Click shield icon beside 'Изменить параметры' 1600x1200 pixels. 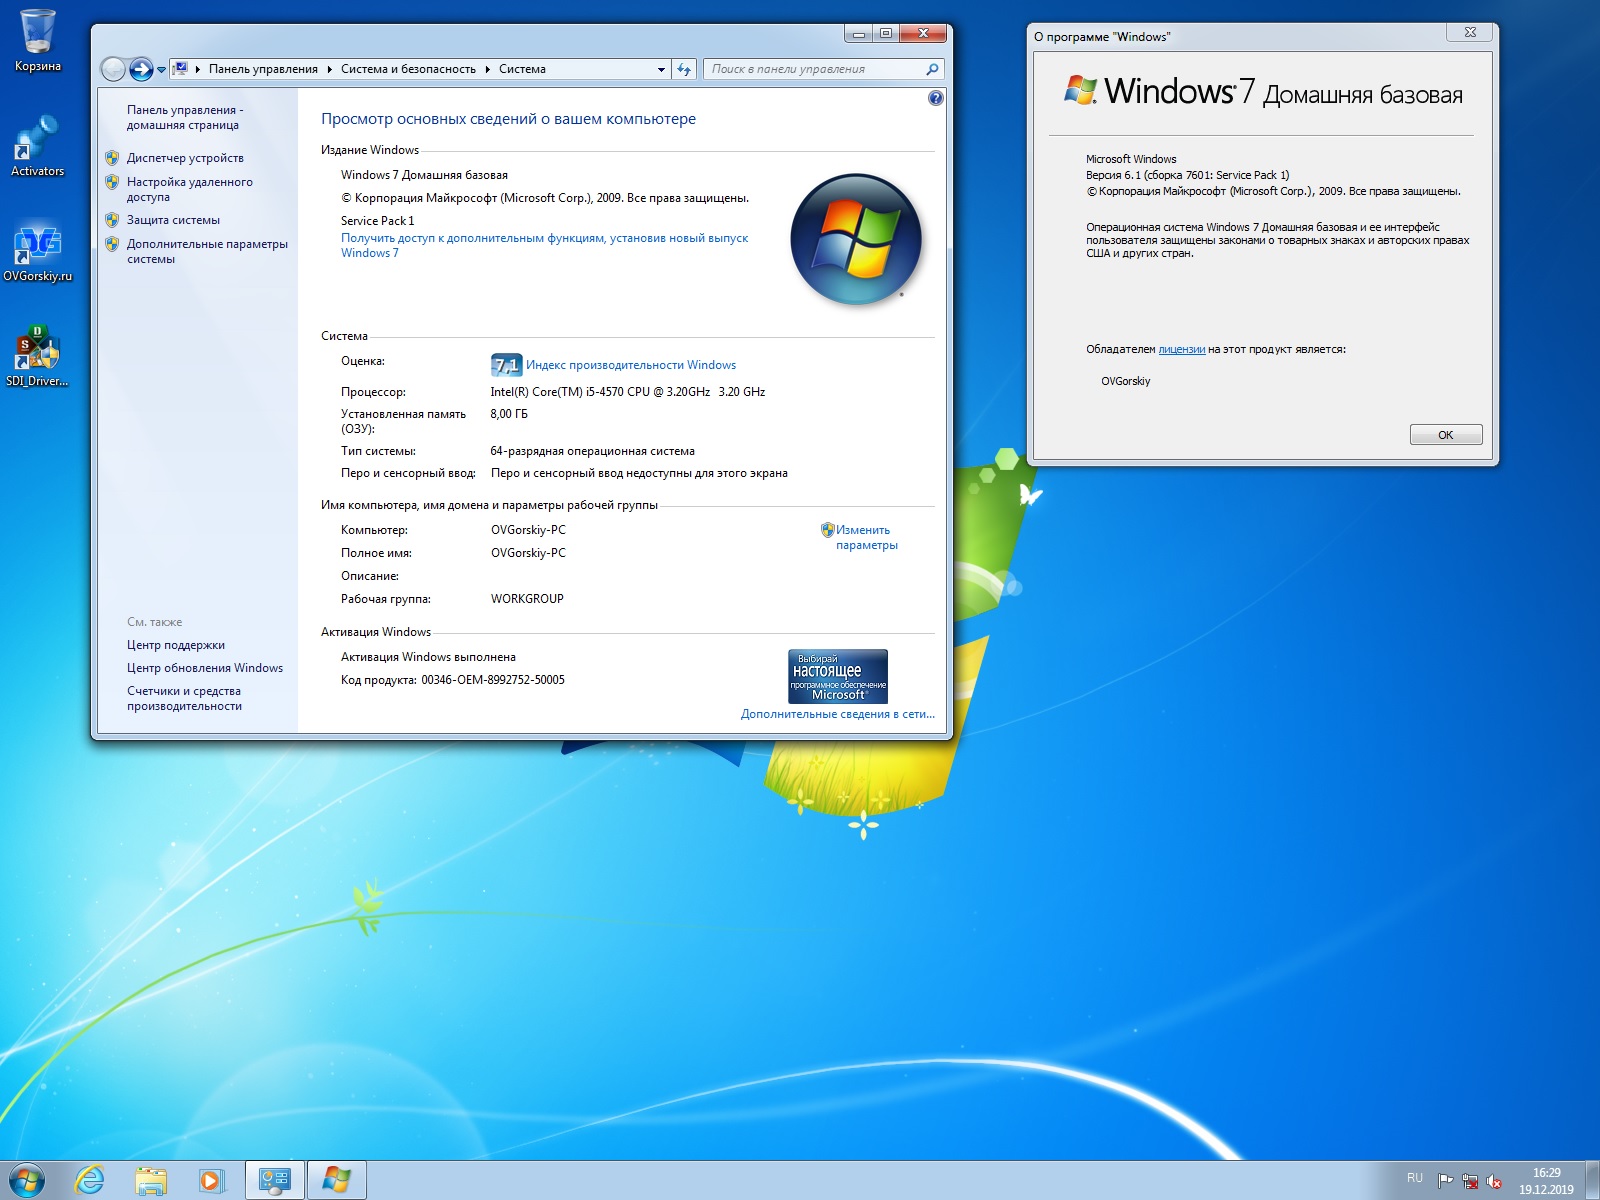point(827,530)
